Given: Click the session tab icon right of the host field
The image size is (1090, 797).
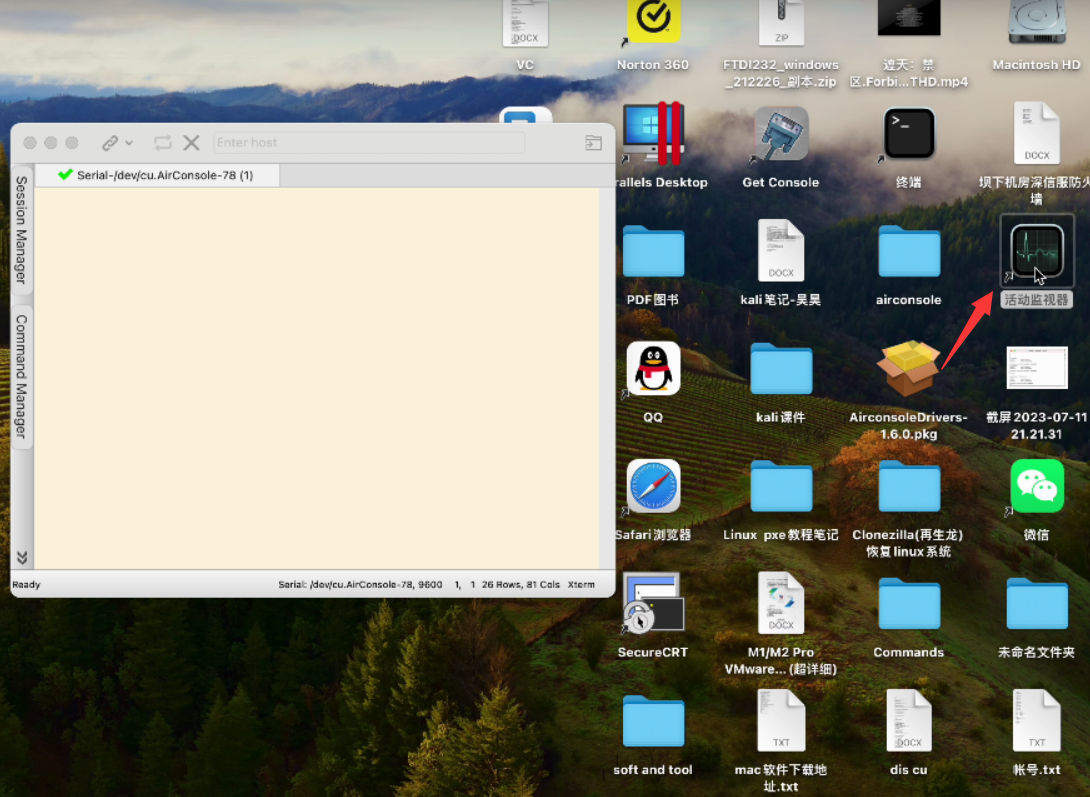Looking at the screenshot, I should tap(594, 142).
